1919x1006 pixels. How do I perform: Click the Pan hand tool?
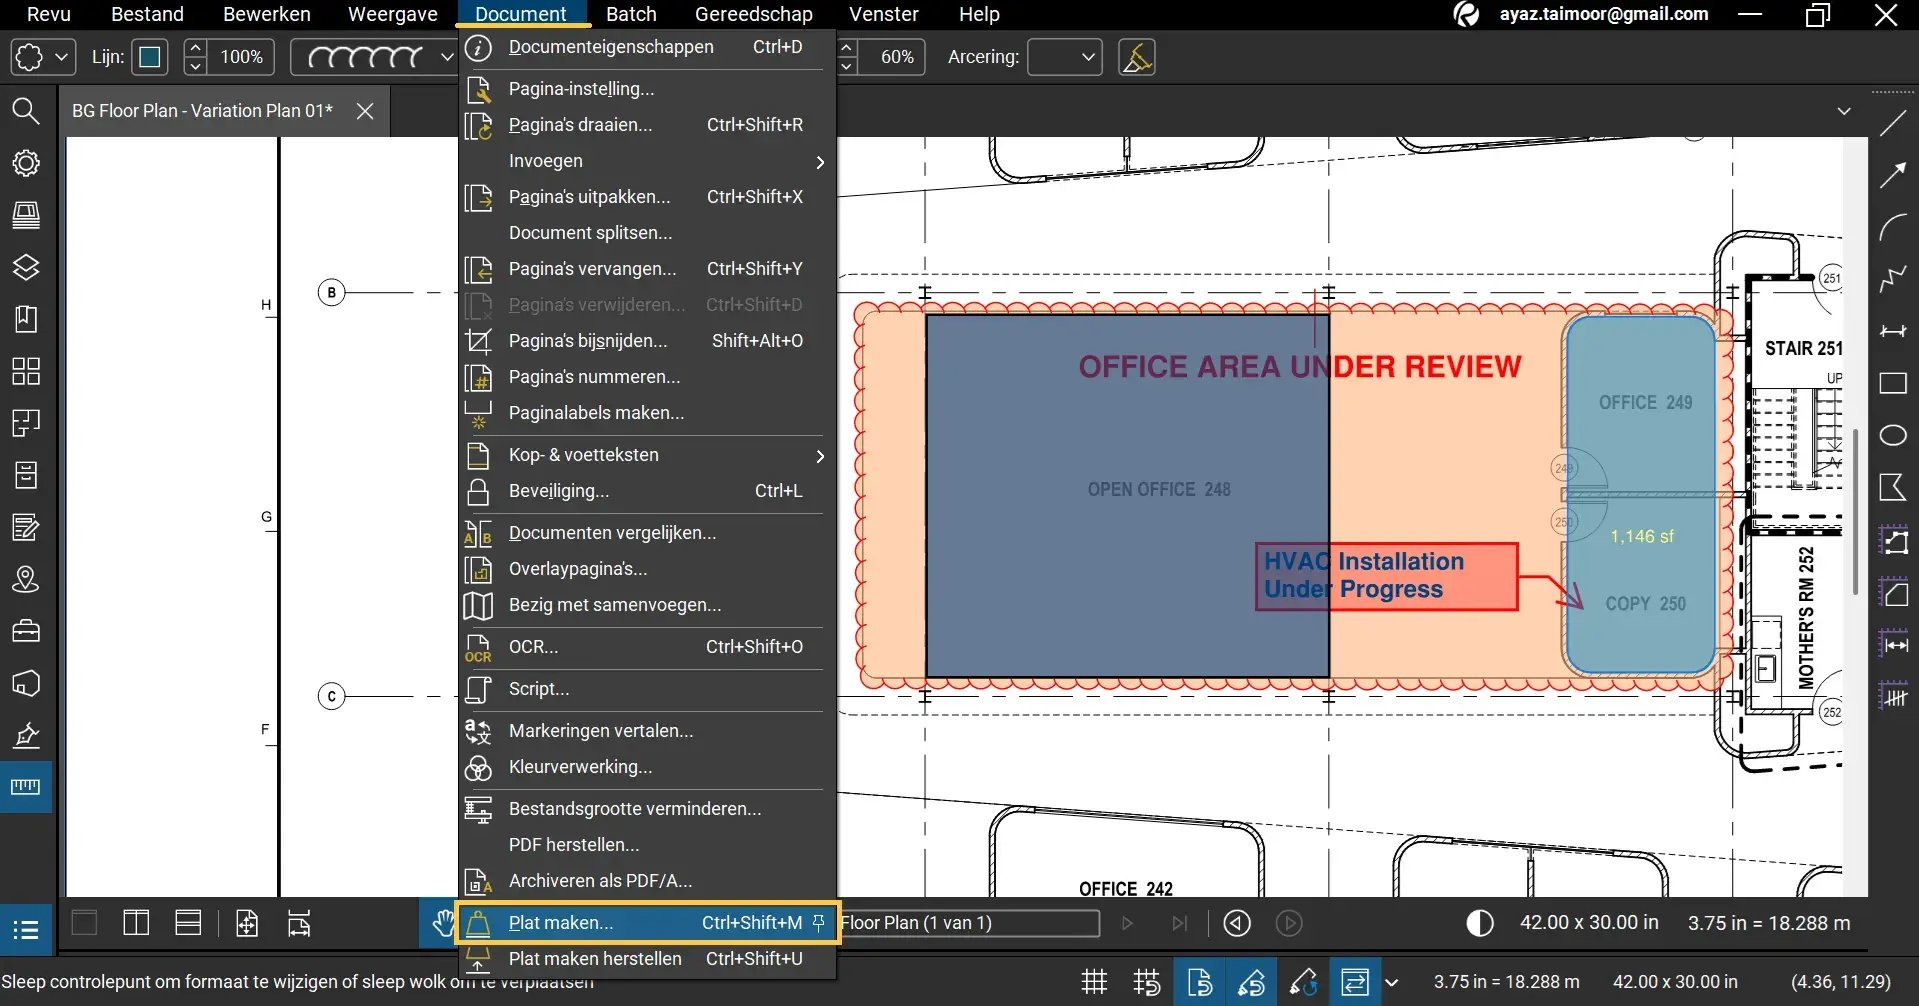point(441,923)
